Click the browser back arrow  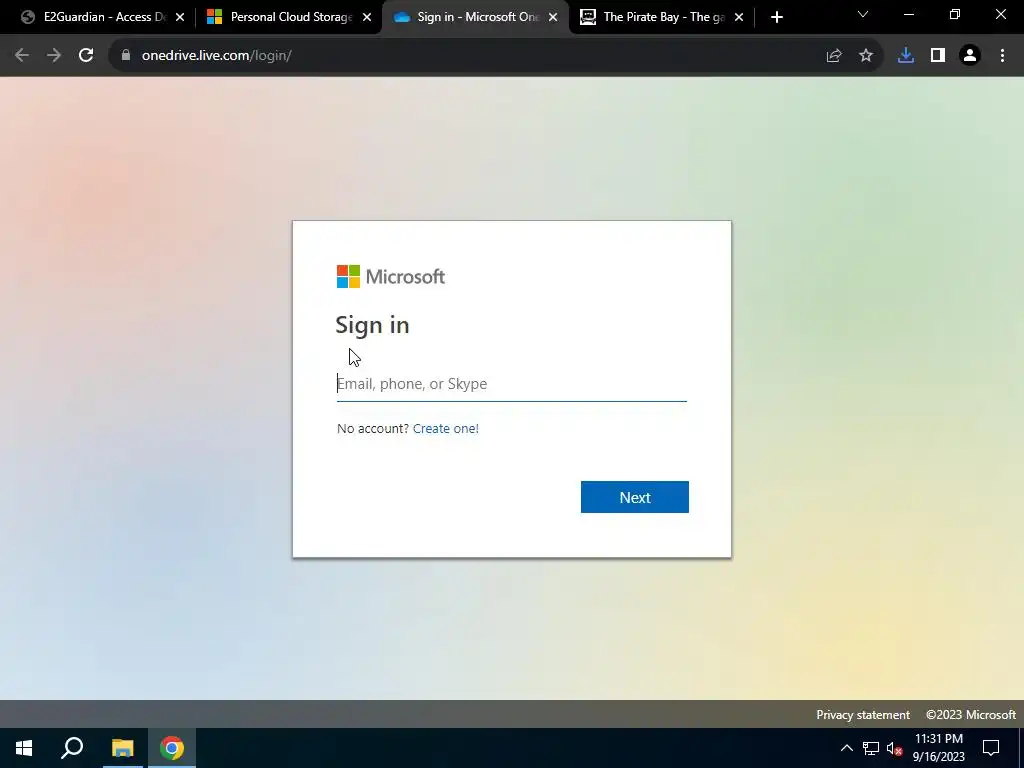tap(22, 56)
